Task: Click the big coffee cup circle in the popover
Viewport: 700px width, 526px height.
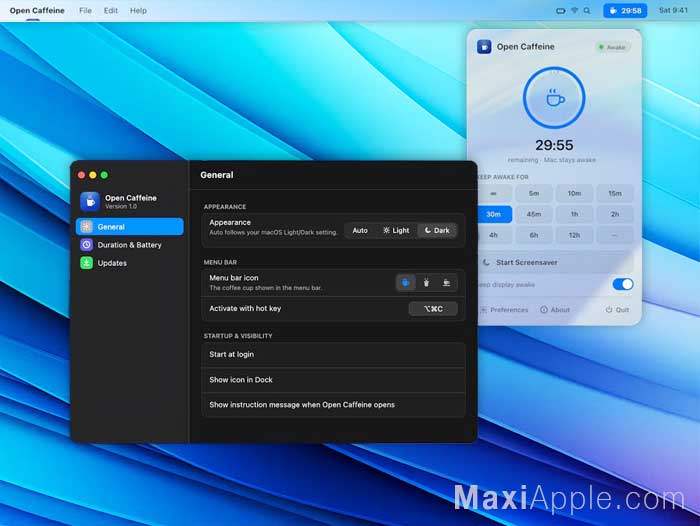Action: click(x=554, y=97)
